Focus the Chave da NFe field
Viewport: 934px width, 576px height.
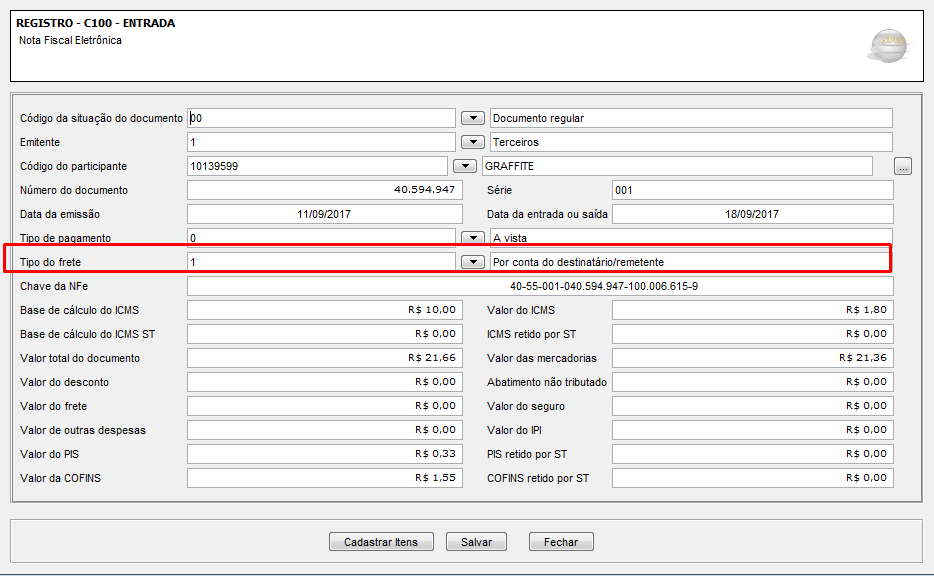coord(540,286)
